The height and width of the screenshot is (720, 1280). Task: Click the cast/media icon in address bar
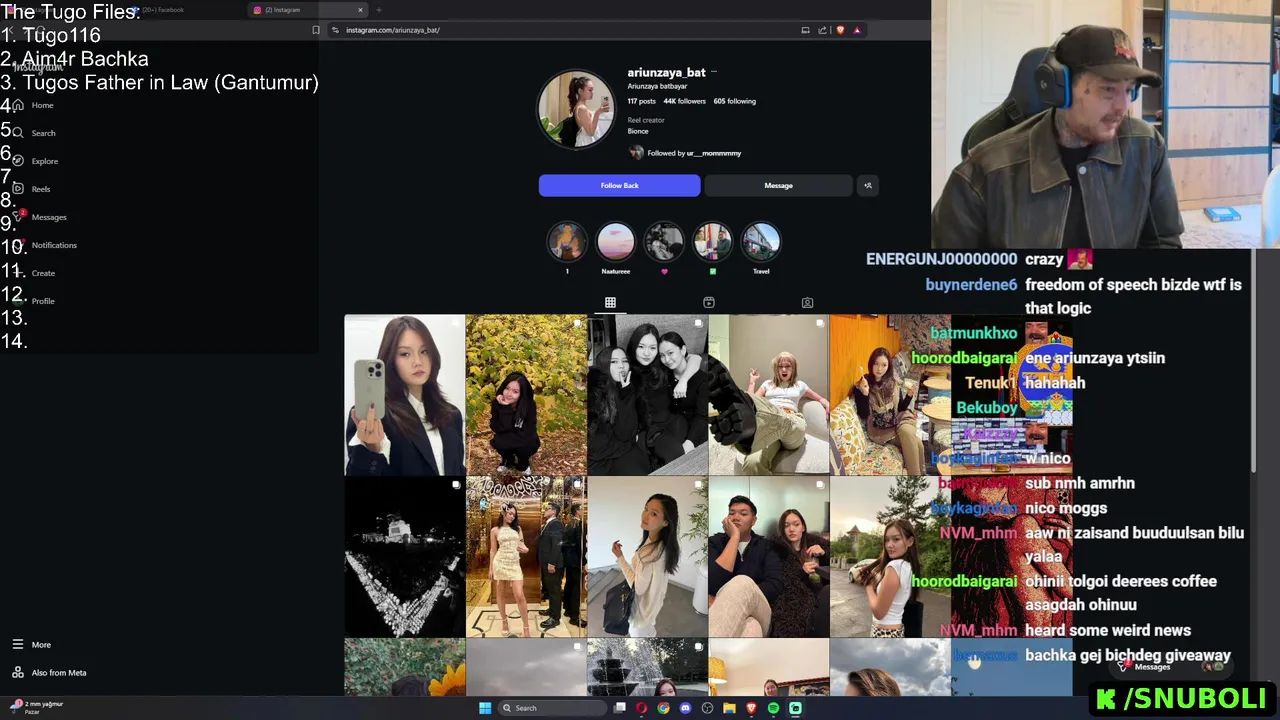pyautogui.click(x=805, y=30)
